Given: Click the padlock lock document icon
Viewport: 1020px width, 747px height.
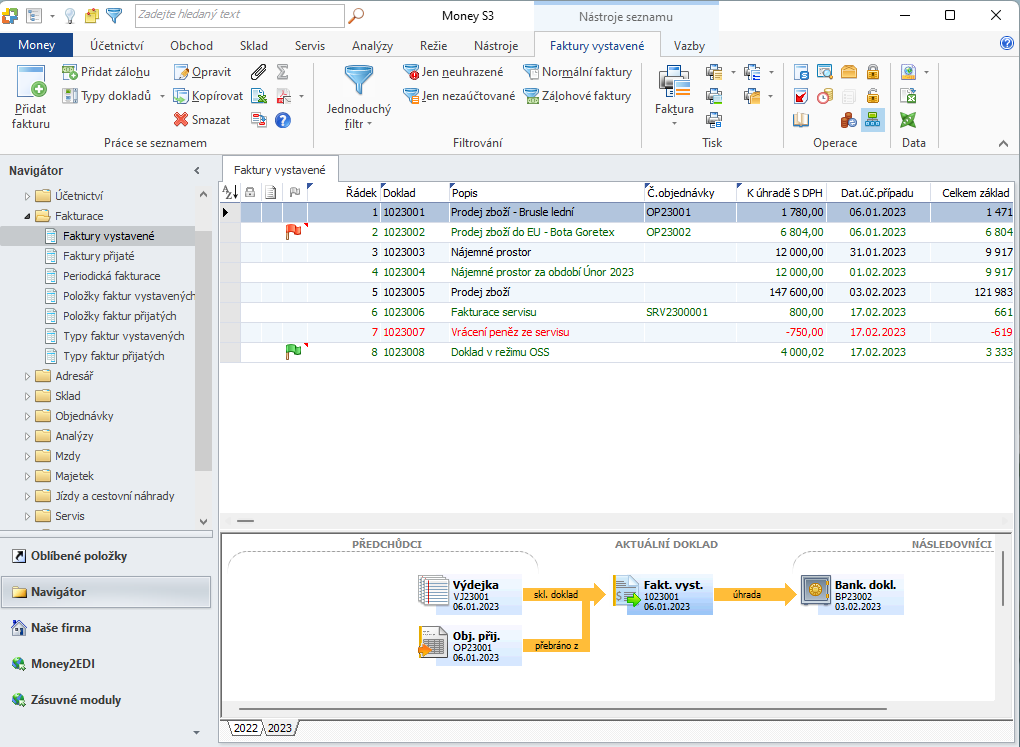Looking at the screenshot, I should pos(873,72).
